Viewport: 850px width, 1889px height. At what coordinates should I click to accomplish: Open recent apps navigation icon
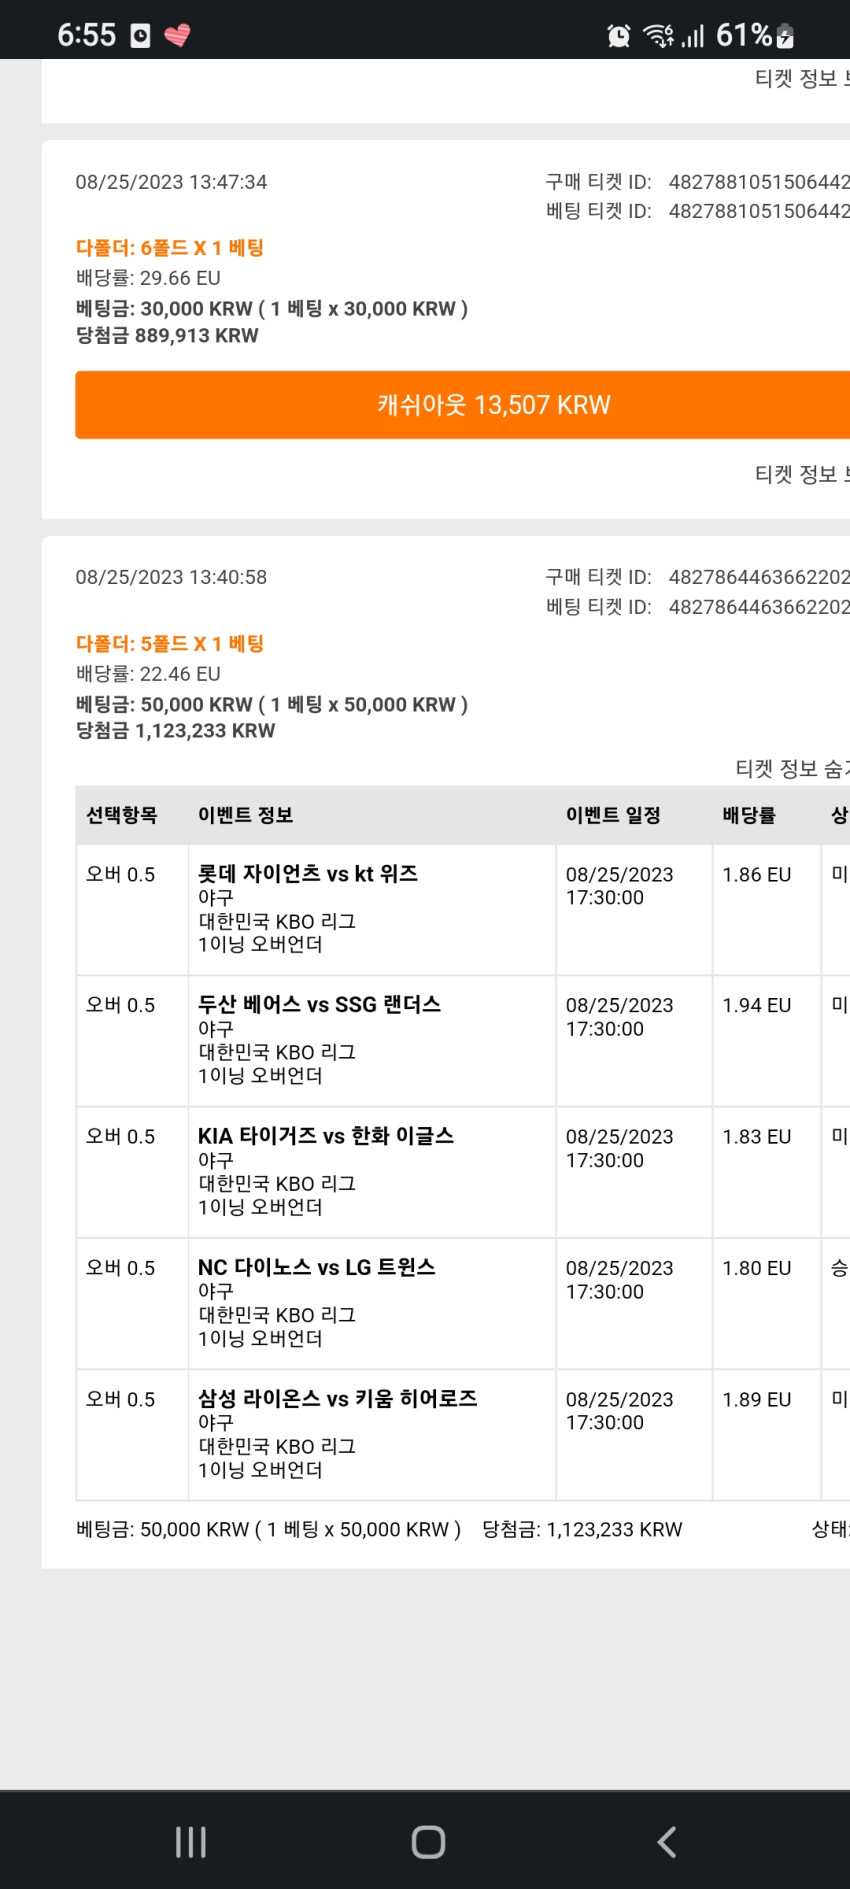190,1841
